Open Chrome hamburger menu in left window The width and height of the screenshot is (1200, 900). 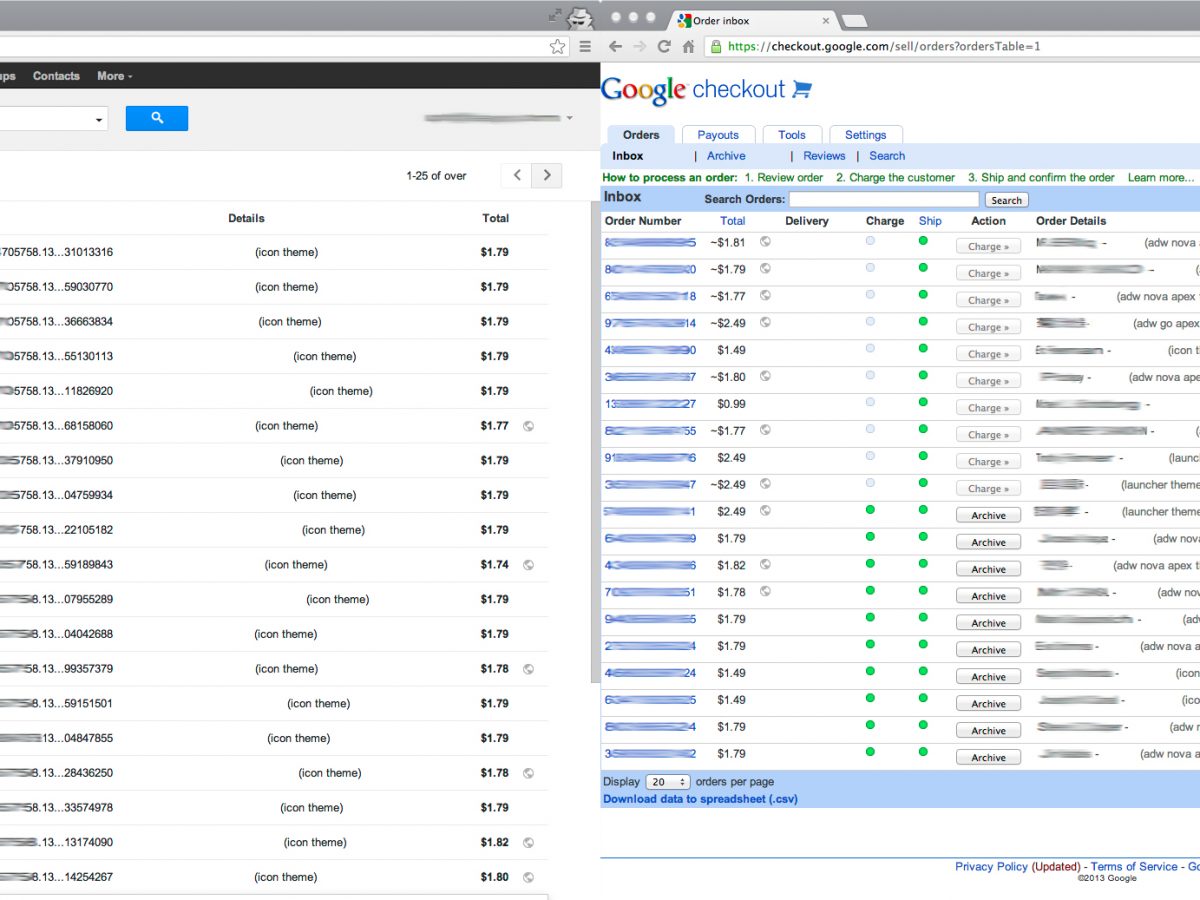point(585,46)
